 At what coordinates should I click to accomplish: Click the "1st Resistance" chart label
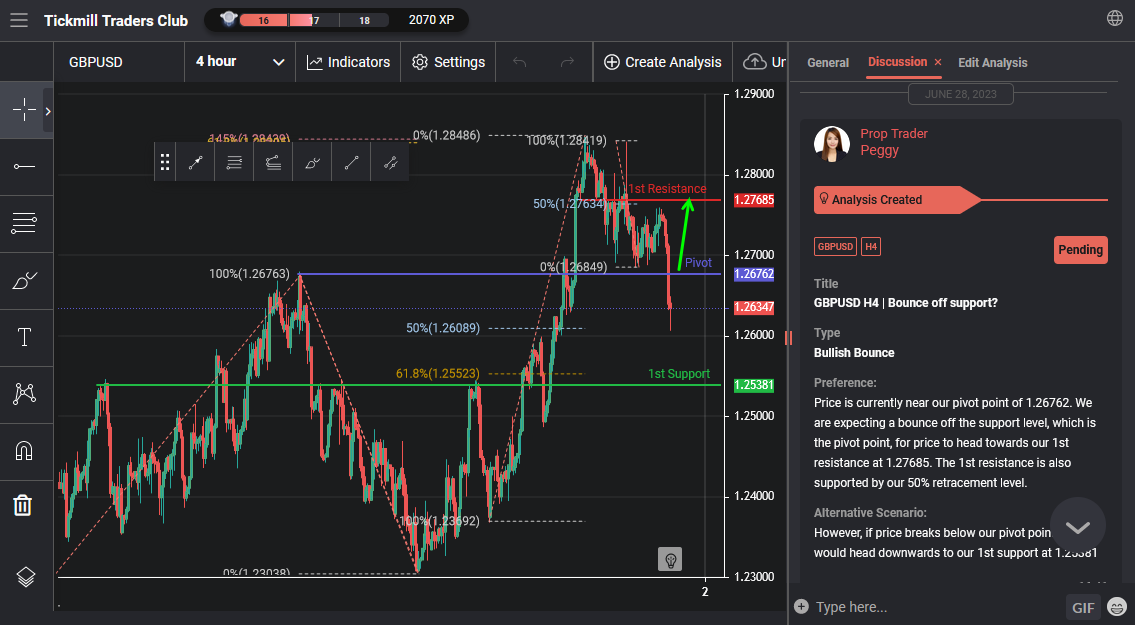(x=667, y=189)
